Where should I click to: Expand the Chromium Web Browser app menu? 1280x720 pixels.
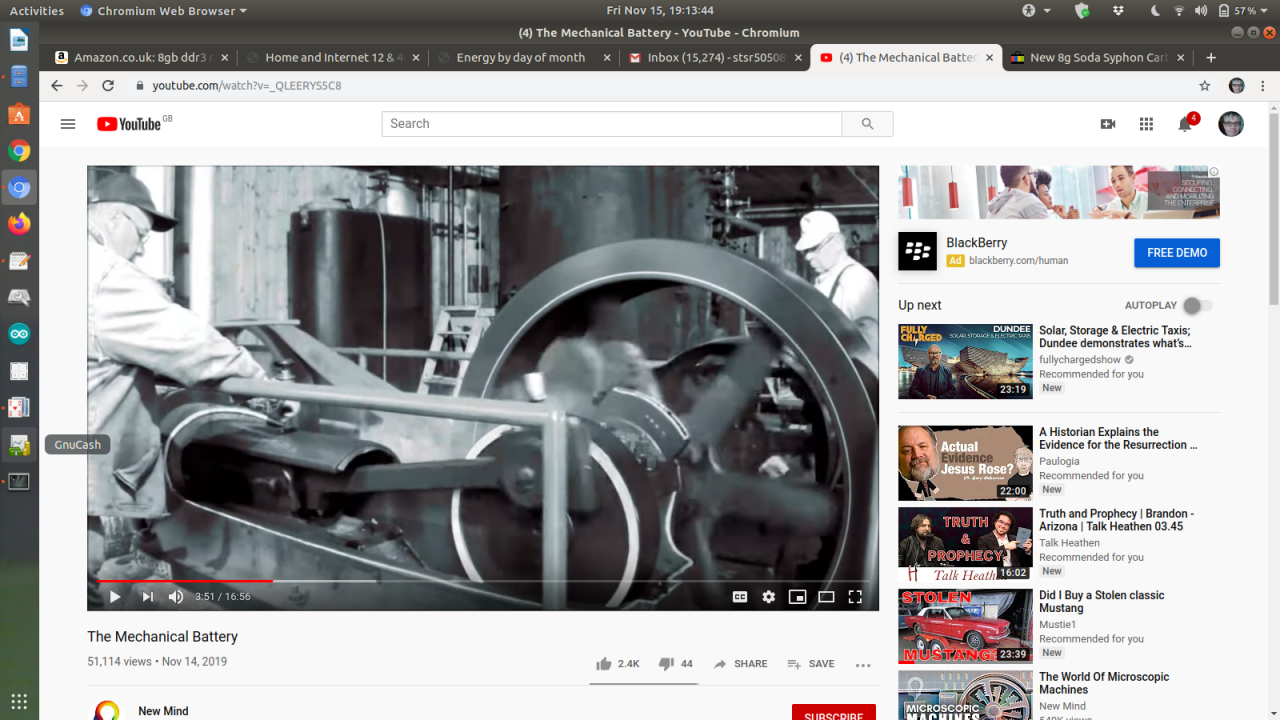(163, 11)
